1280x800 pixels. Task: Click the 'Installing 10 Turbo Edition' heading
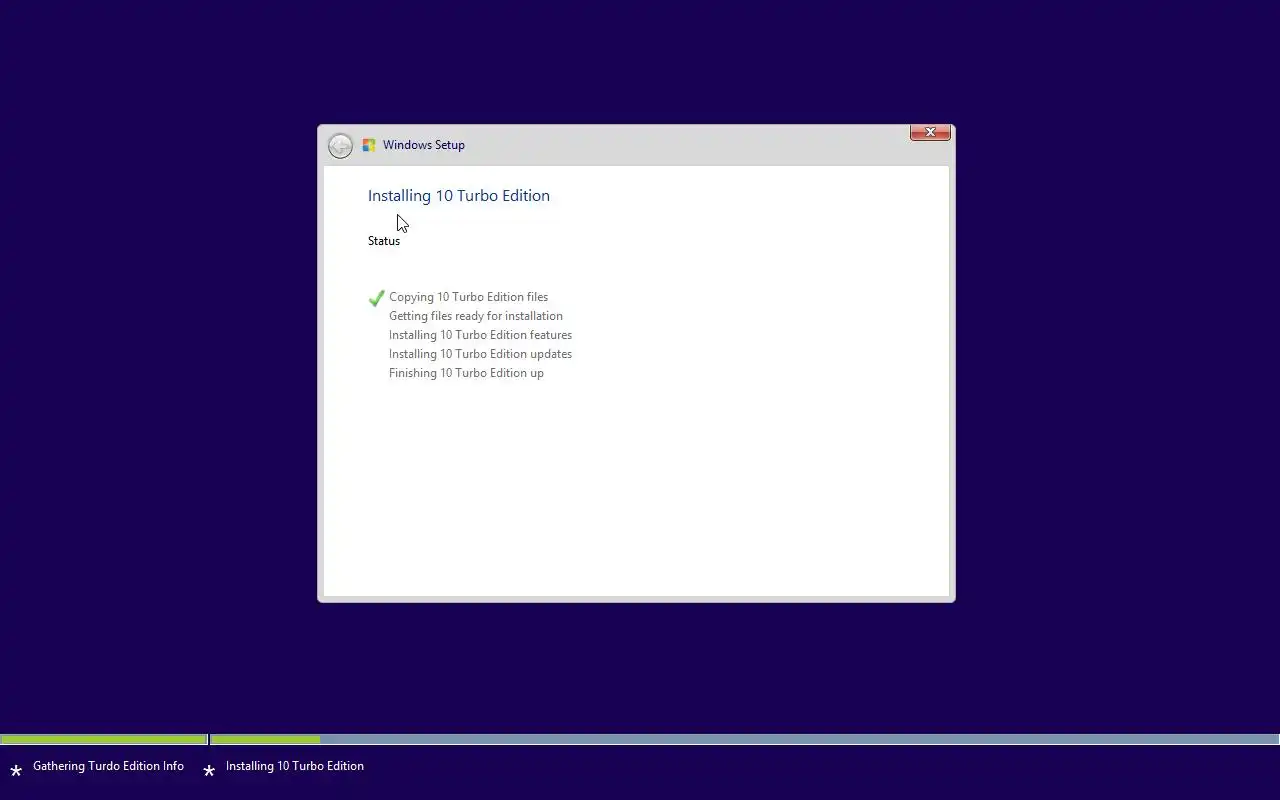click(x=459, y=196)
